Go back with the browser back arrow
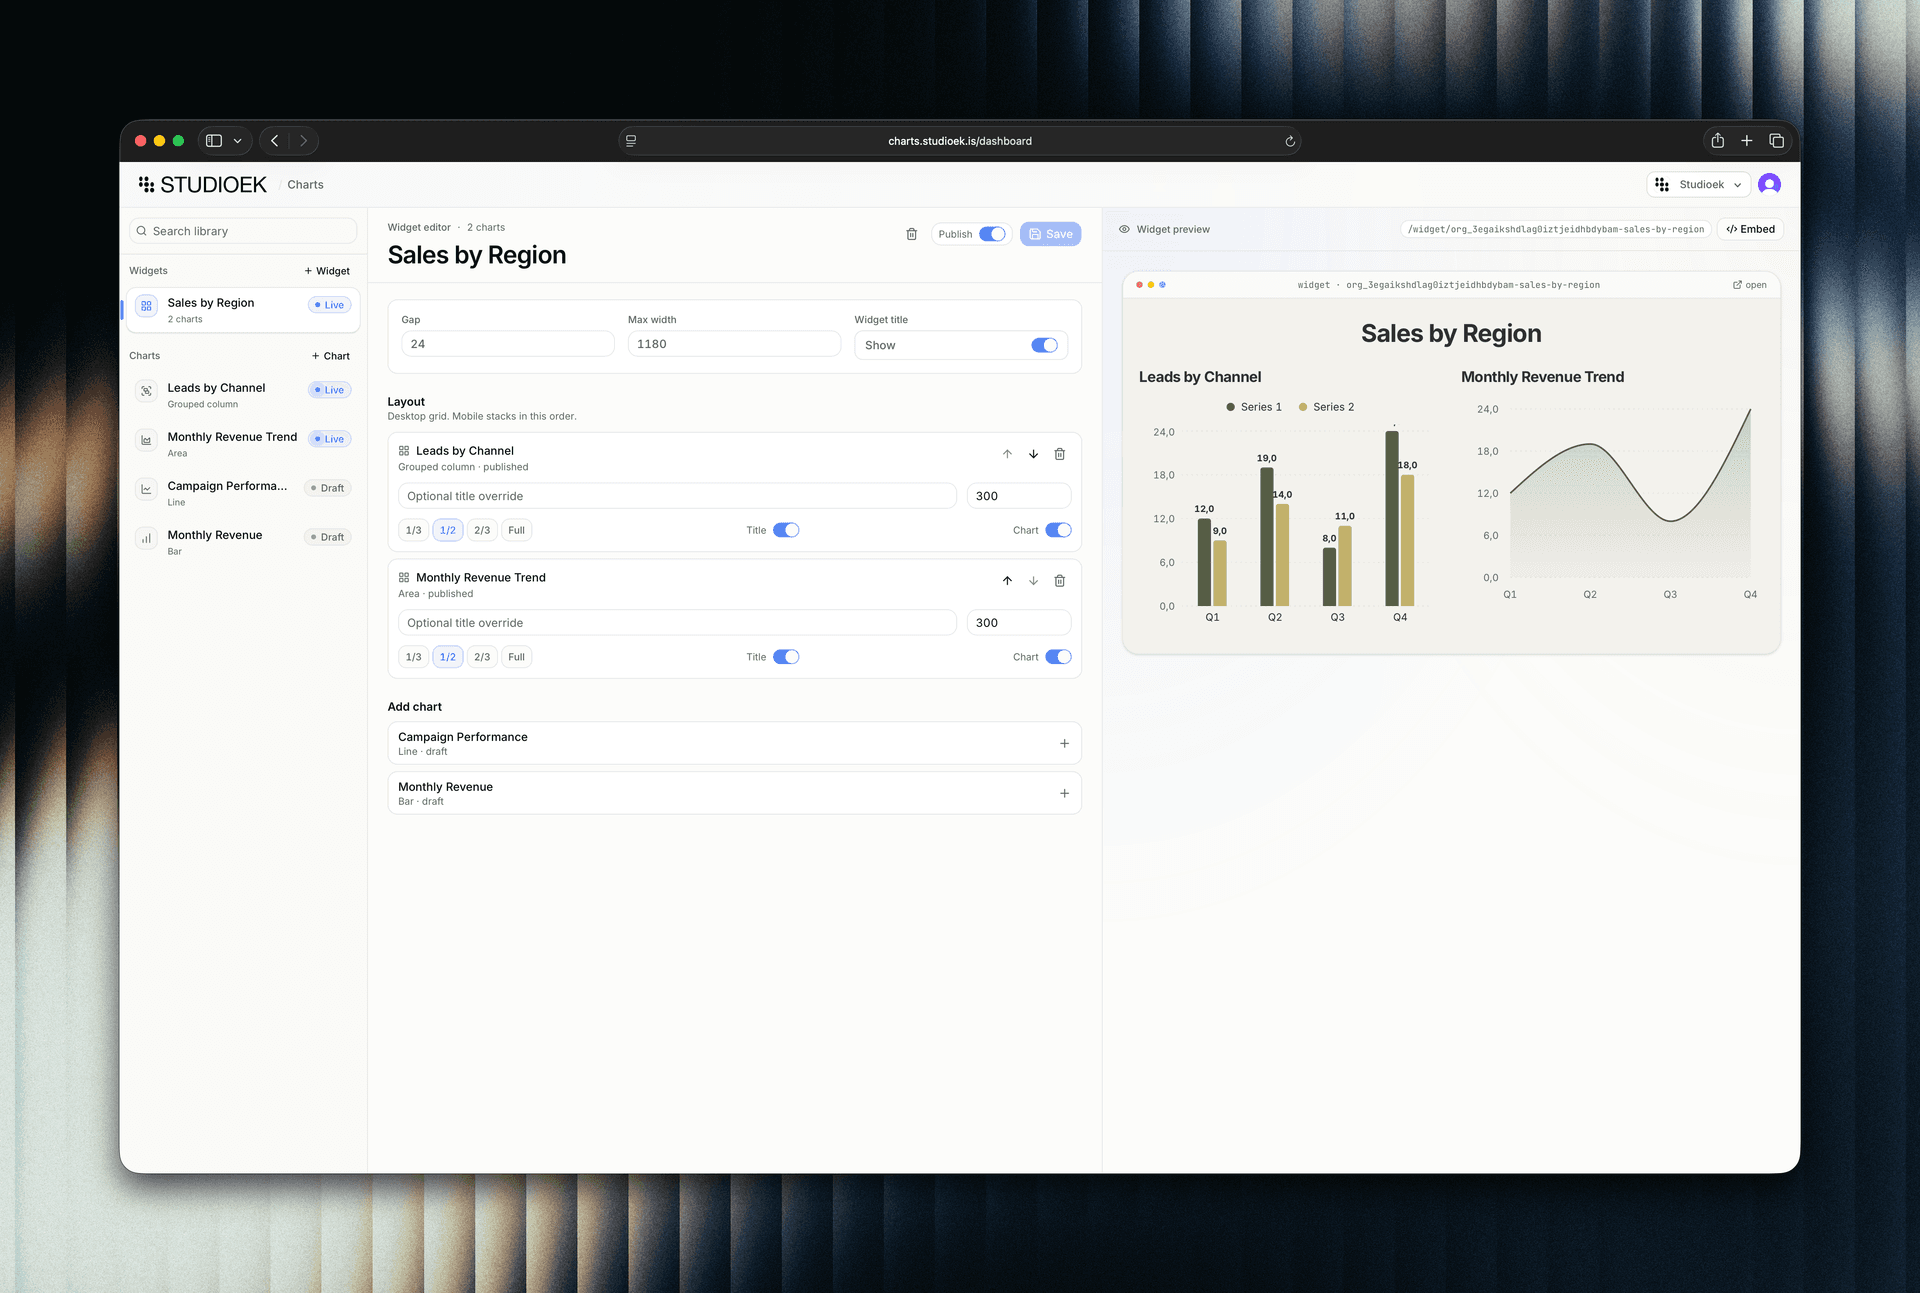 tap(275, 141)
